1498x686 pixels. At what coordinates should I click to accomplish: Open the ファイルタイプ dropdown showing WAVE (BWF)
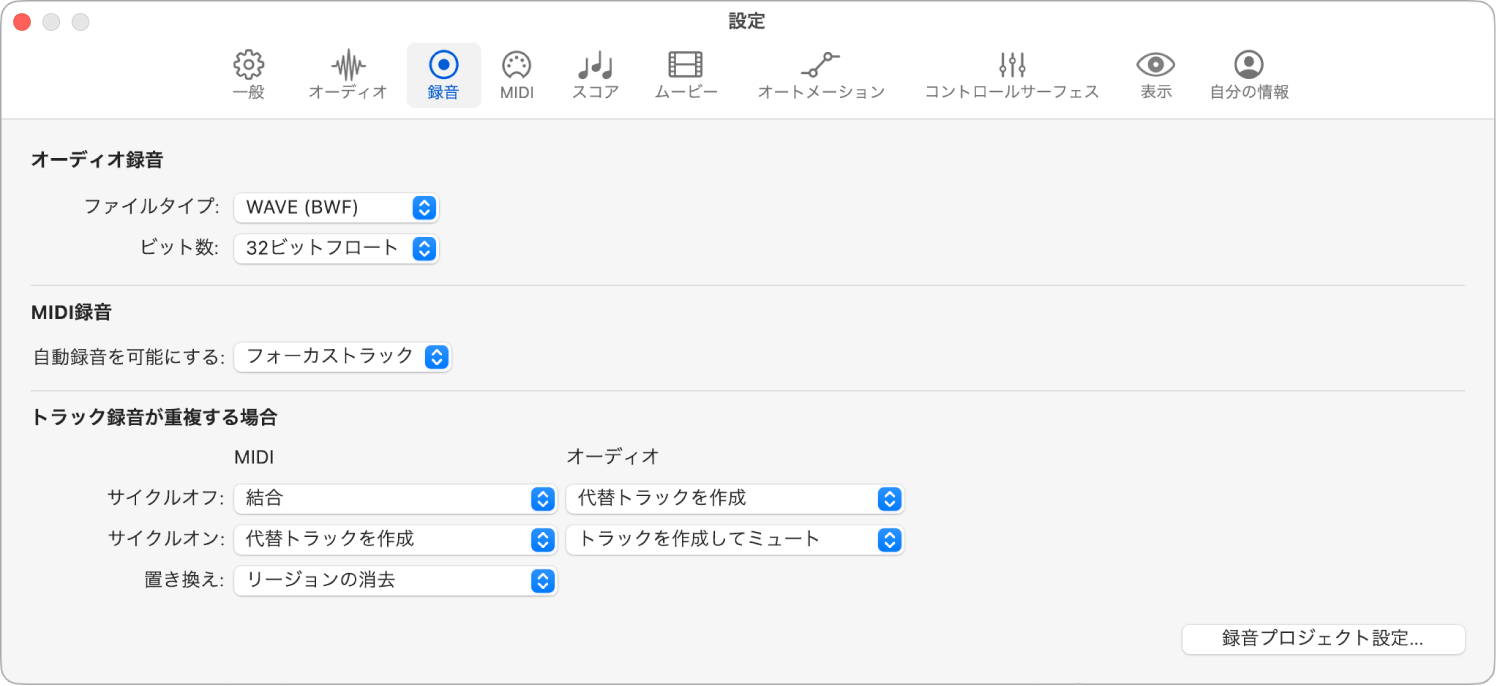pos(337,207)
